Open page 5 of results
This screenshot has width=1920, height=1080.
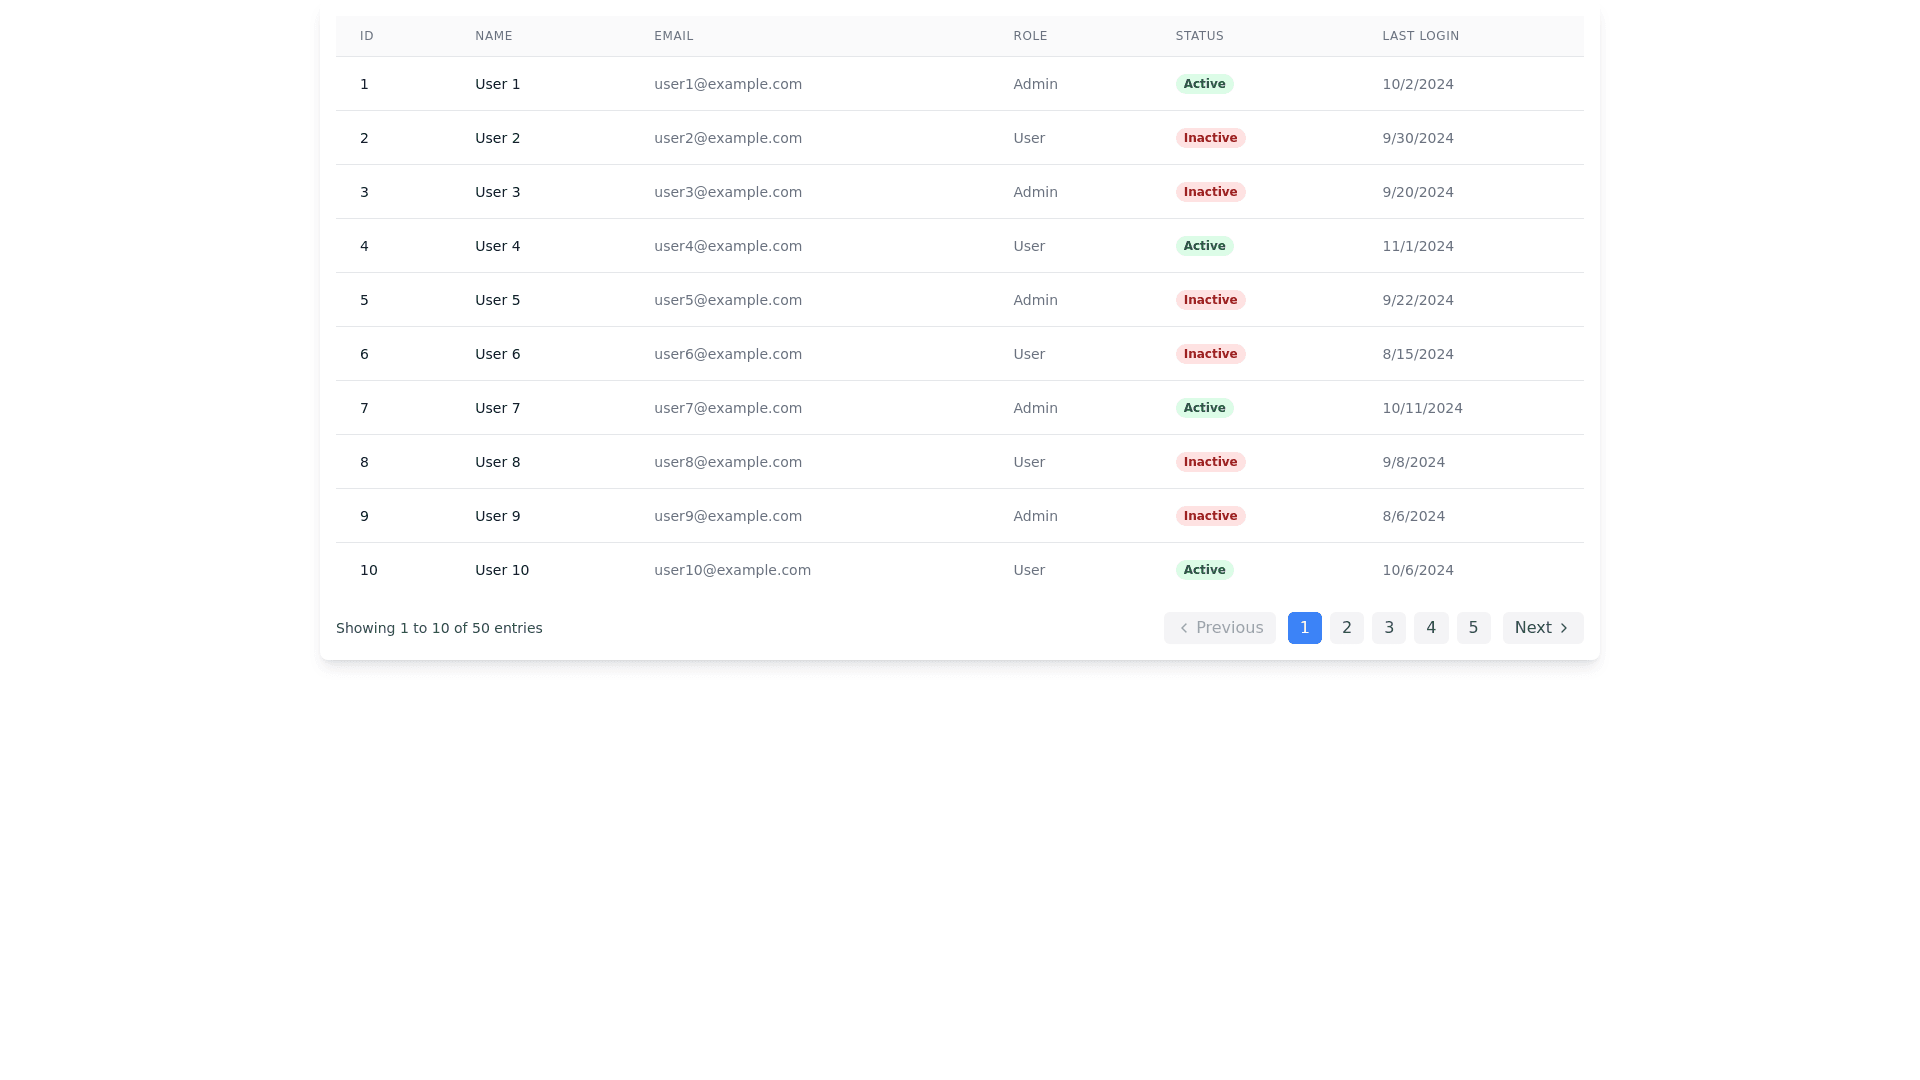click(1473, 628)
